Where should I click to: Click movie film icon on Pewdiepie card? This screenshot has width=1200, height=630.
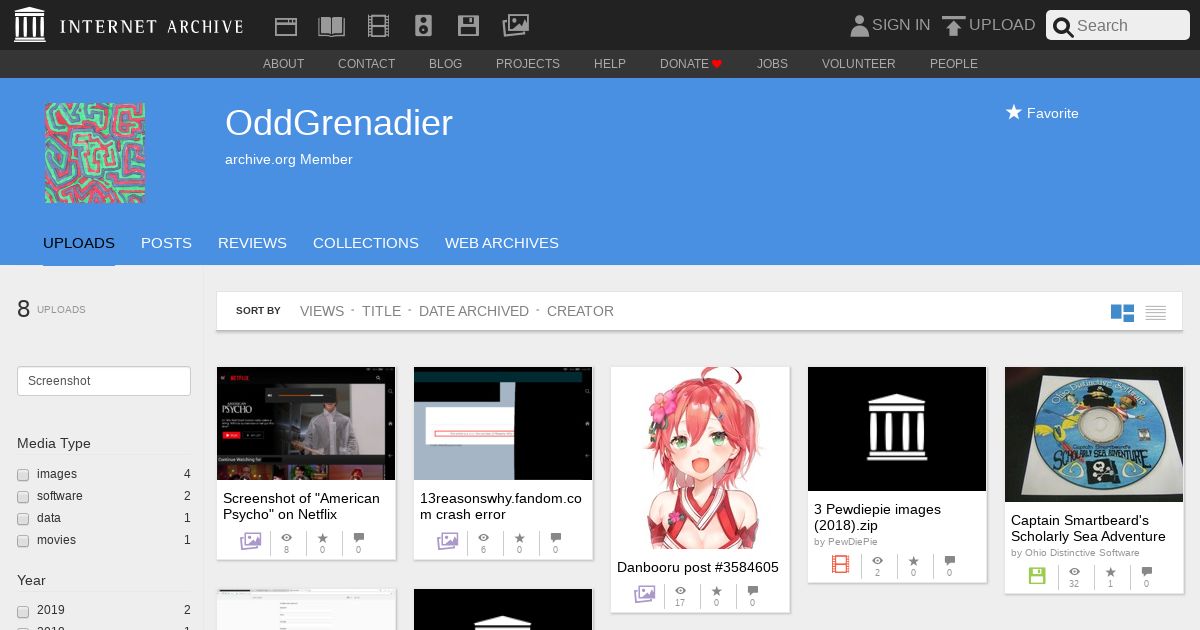tap(841, 565)
